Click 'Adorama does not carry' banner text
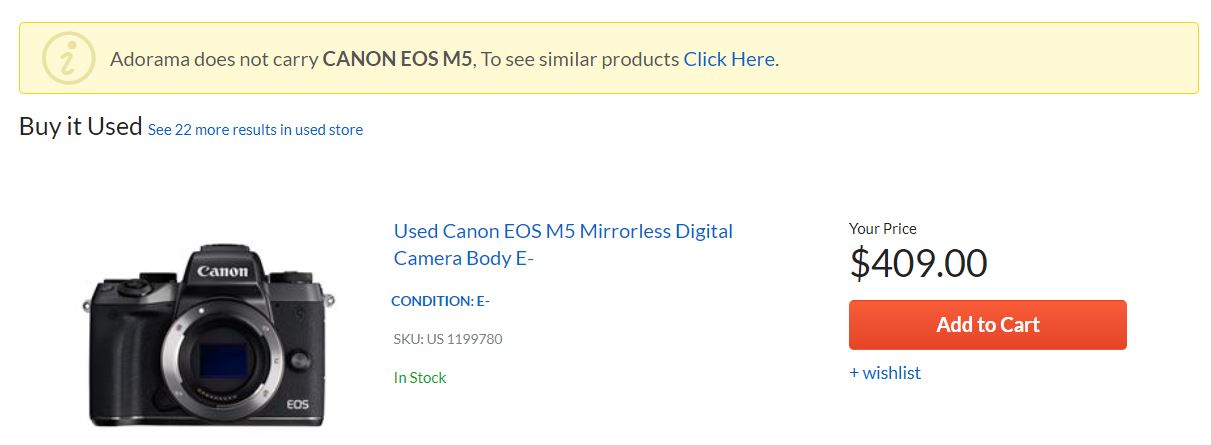 (x=215, y=59)
